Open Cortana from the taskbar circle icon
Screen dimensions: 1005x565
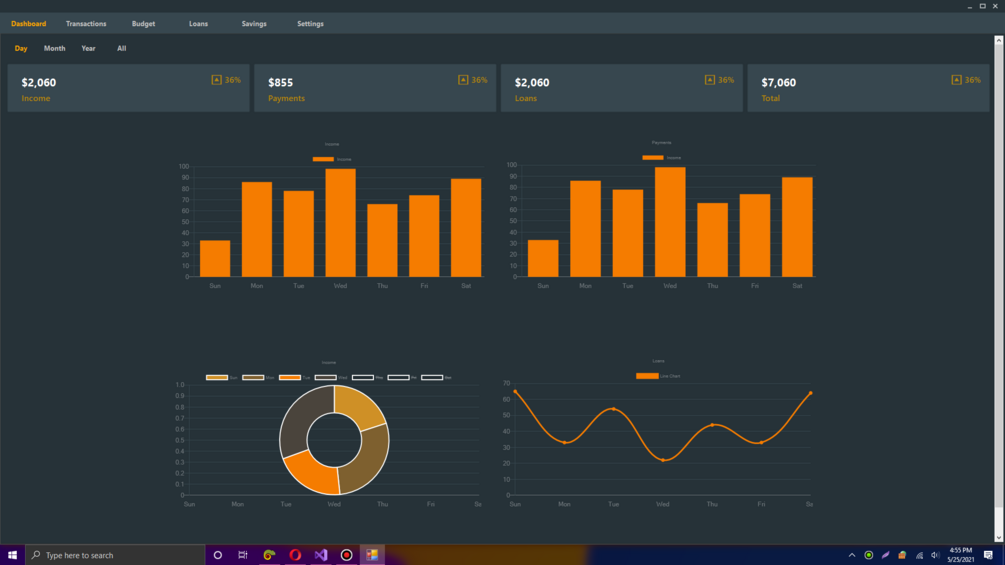tap(218, 555)
